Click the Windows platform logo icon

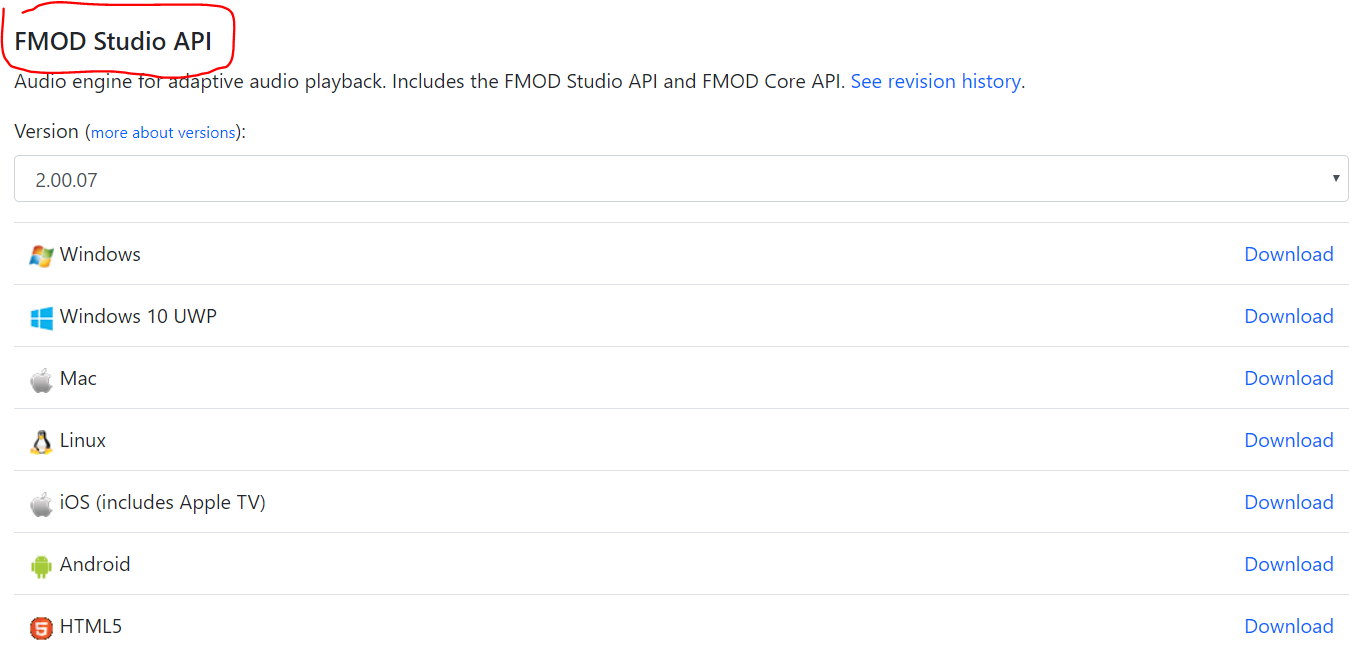(x=41, y=255)
